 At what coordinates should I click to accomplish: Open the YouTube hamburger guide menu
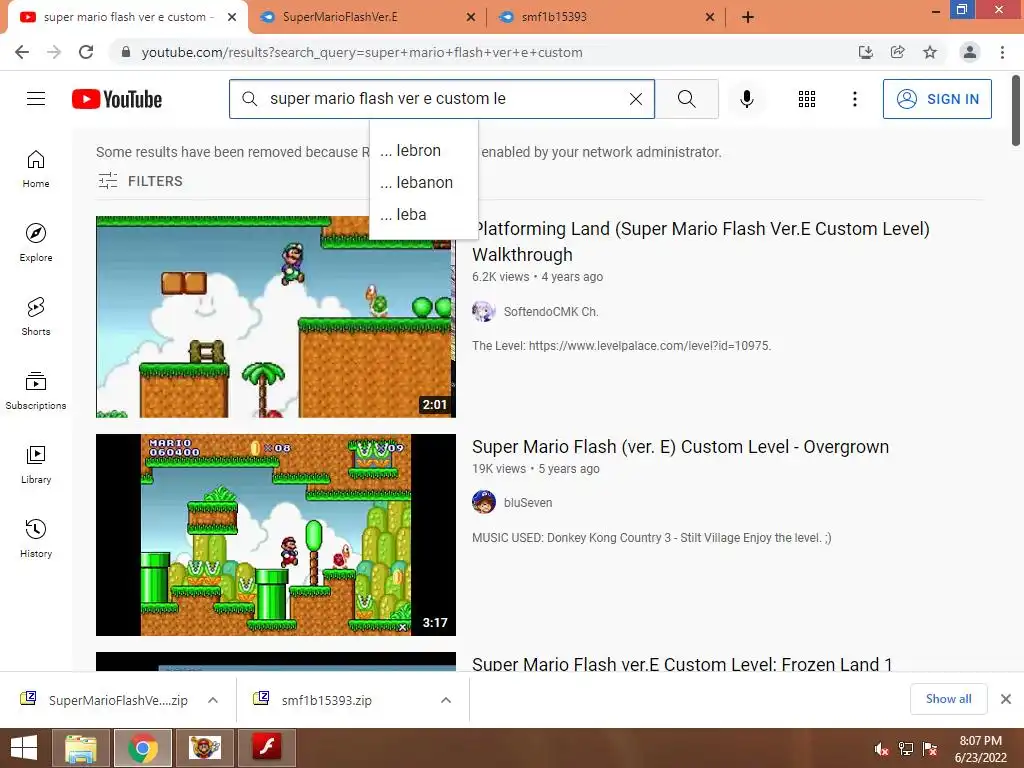(x=36, y=99)
